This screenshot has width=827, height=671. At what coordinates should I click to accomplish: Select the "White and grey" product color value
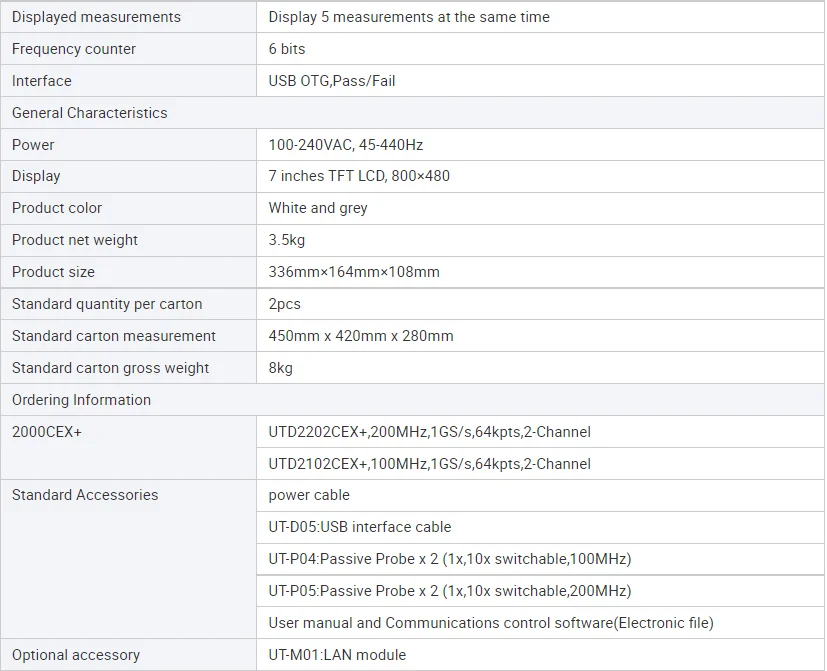(x=318, y=208)
